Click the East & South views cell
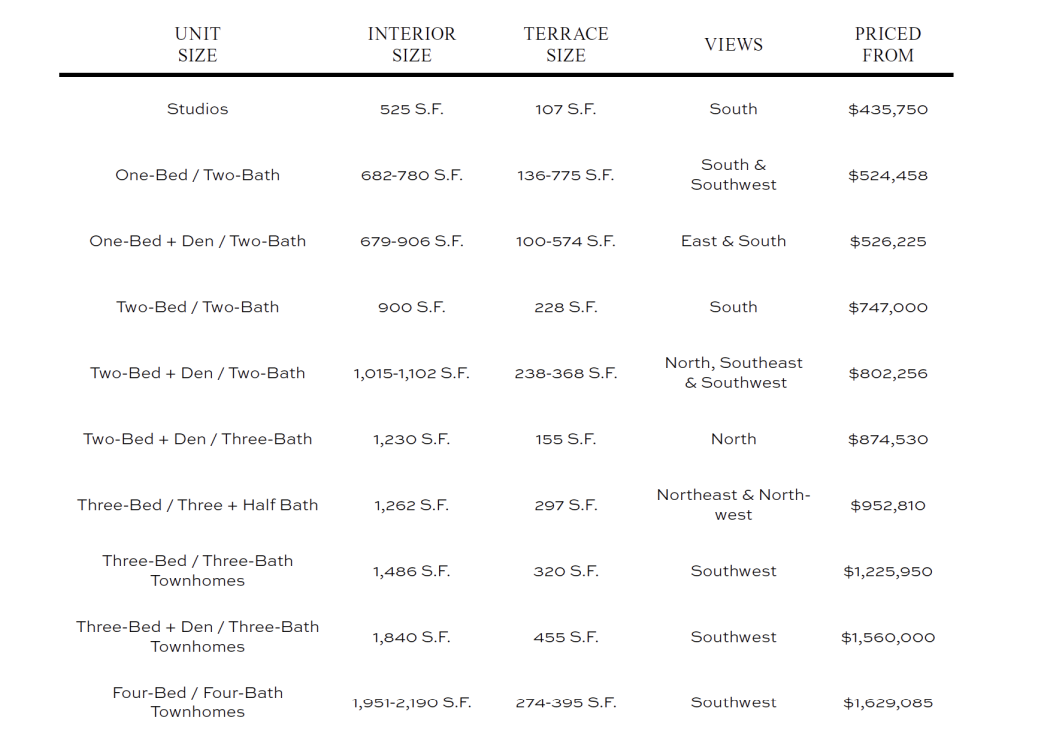This screenshot has height=754, width=1048. click(733, 241)
